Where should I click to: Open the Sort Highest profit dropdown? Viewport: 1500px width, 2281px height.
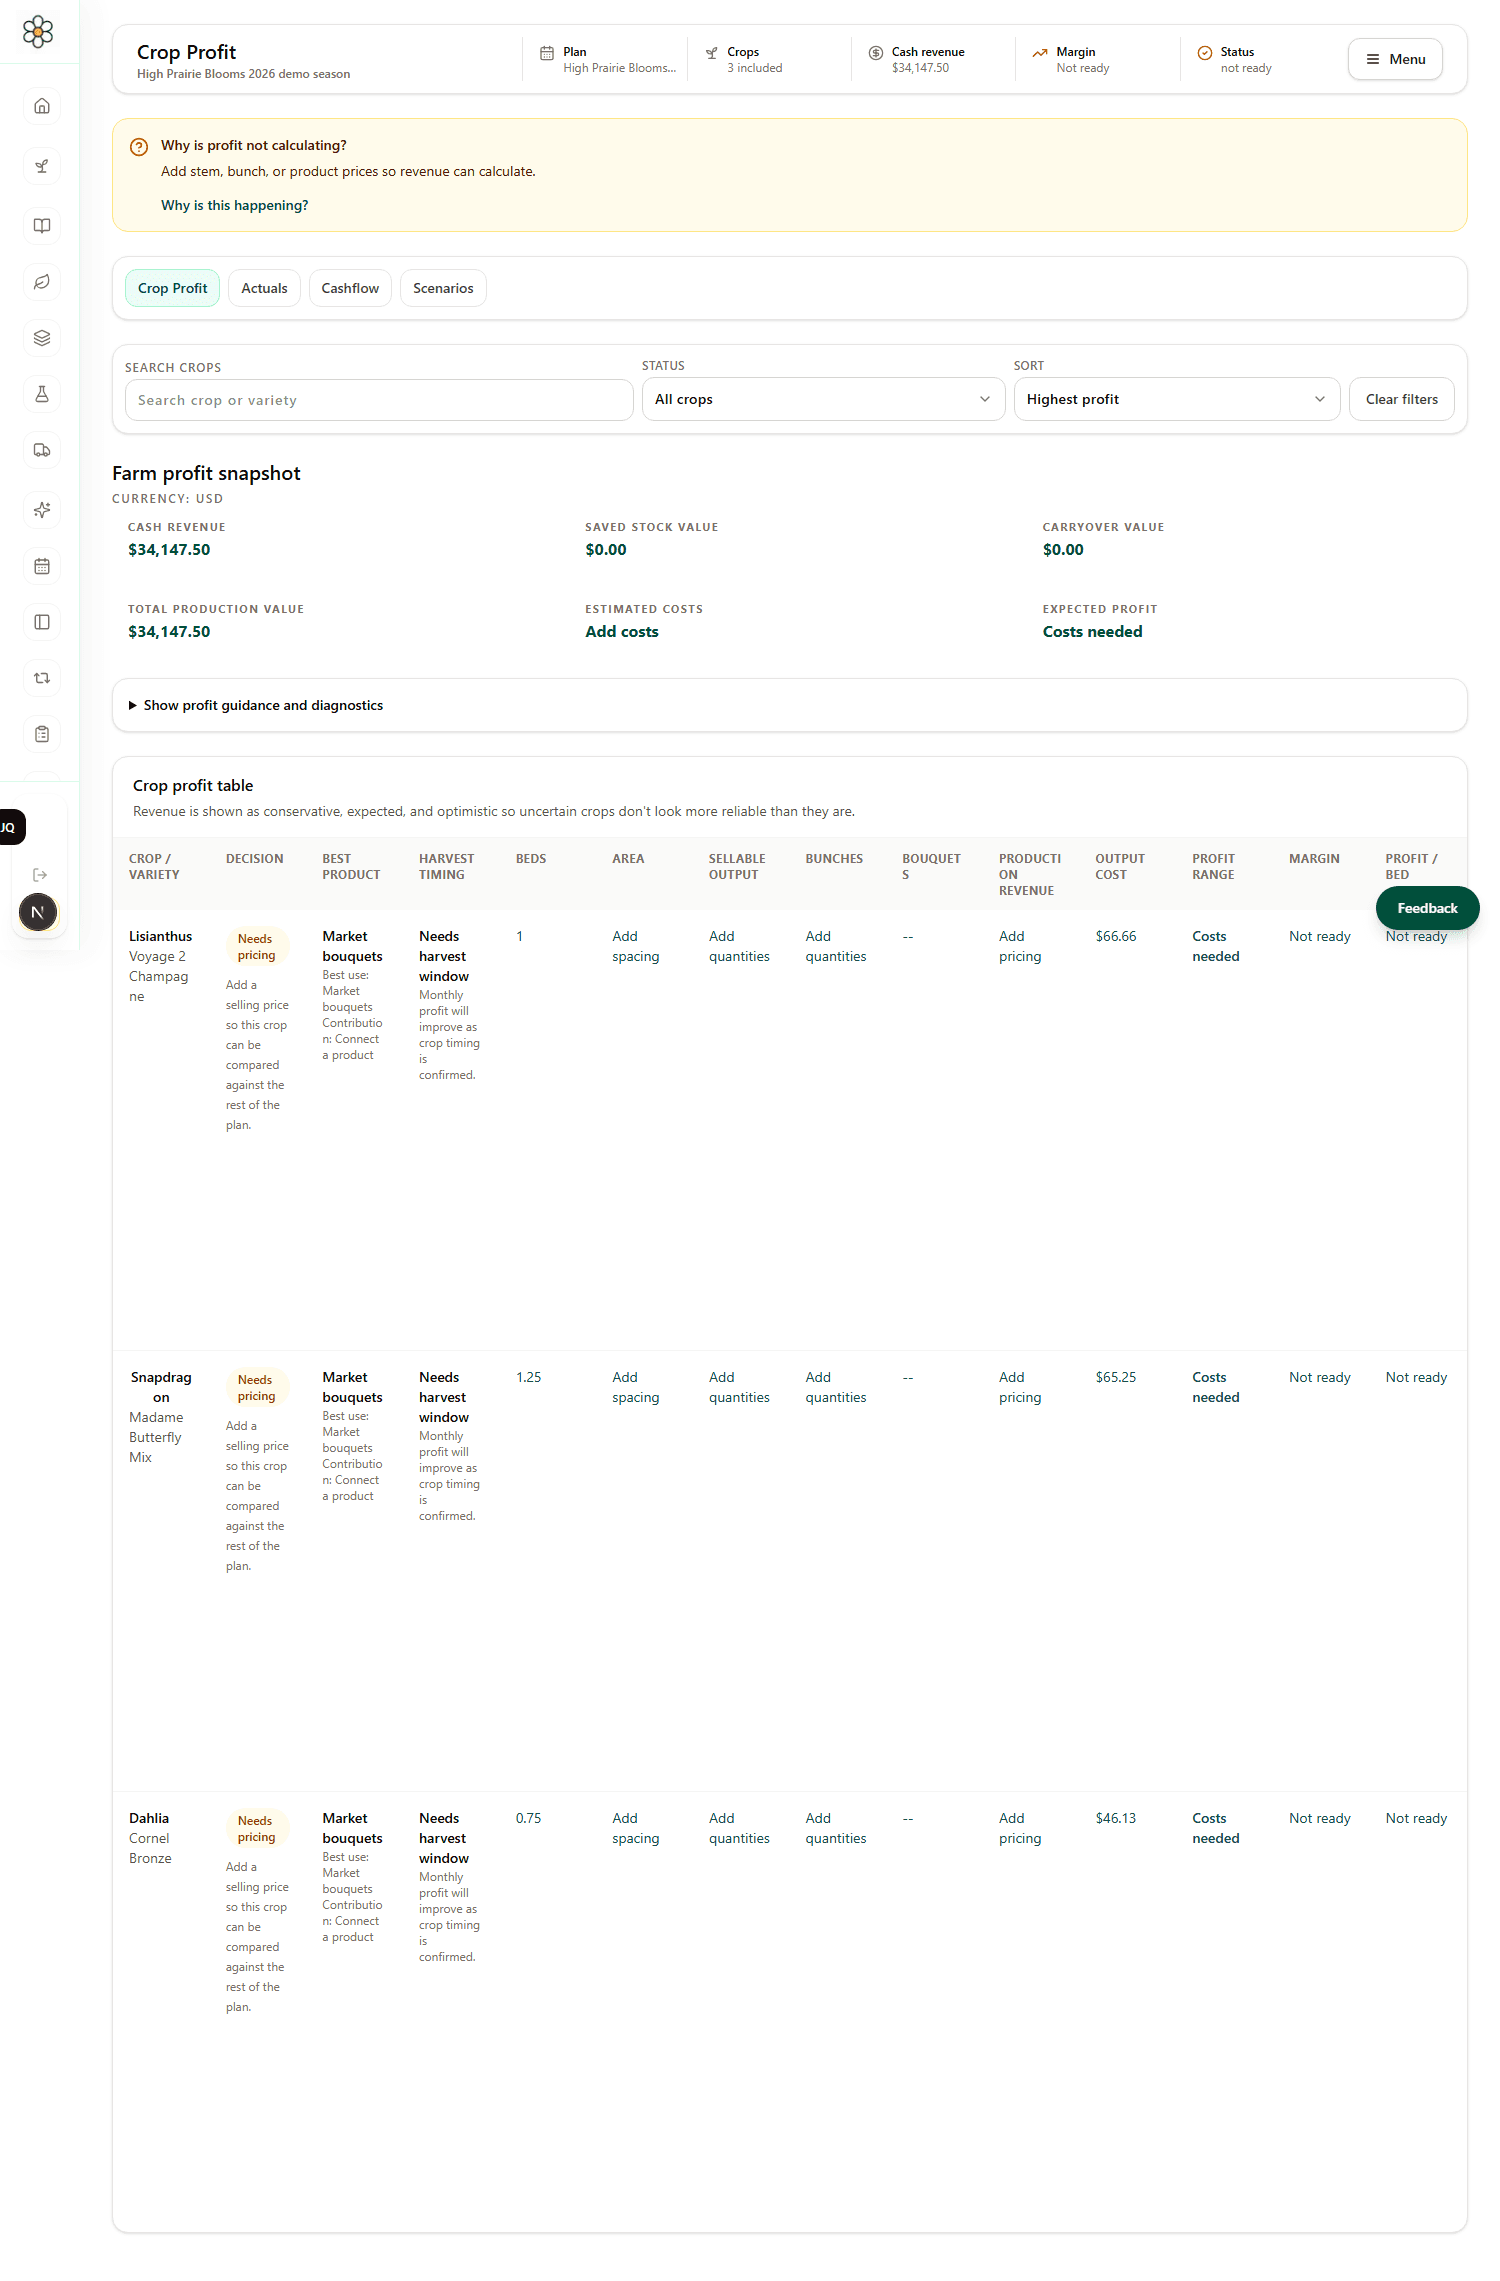[x=1176, y=399]
